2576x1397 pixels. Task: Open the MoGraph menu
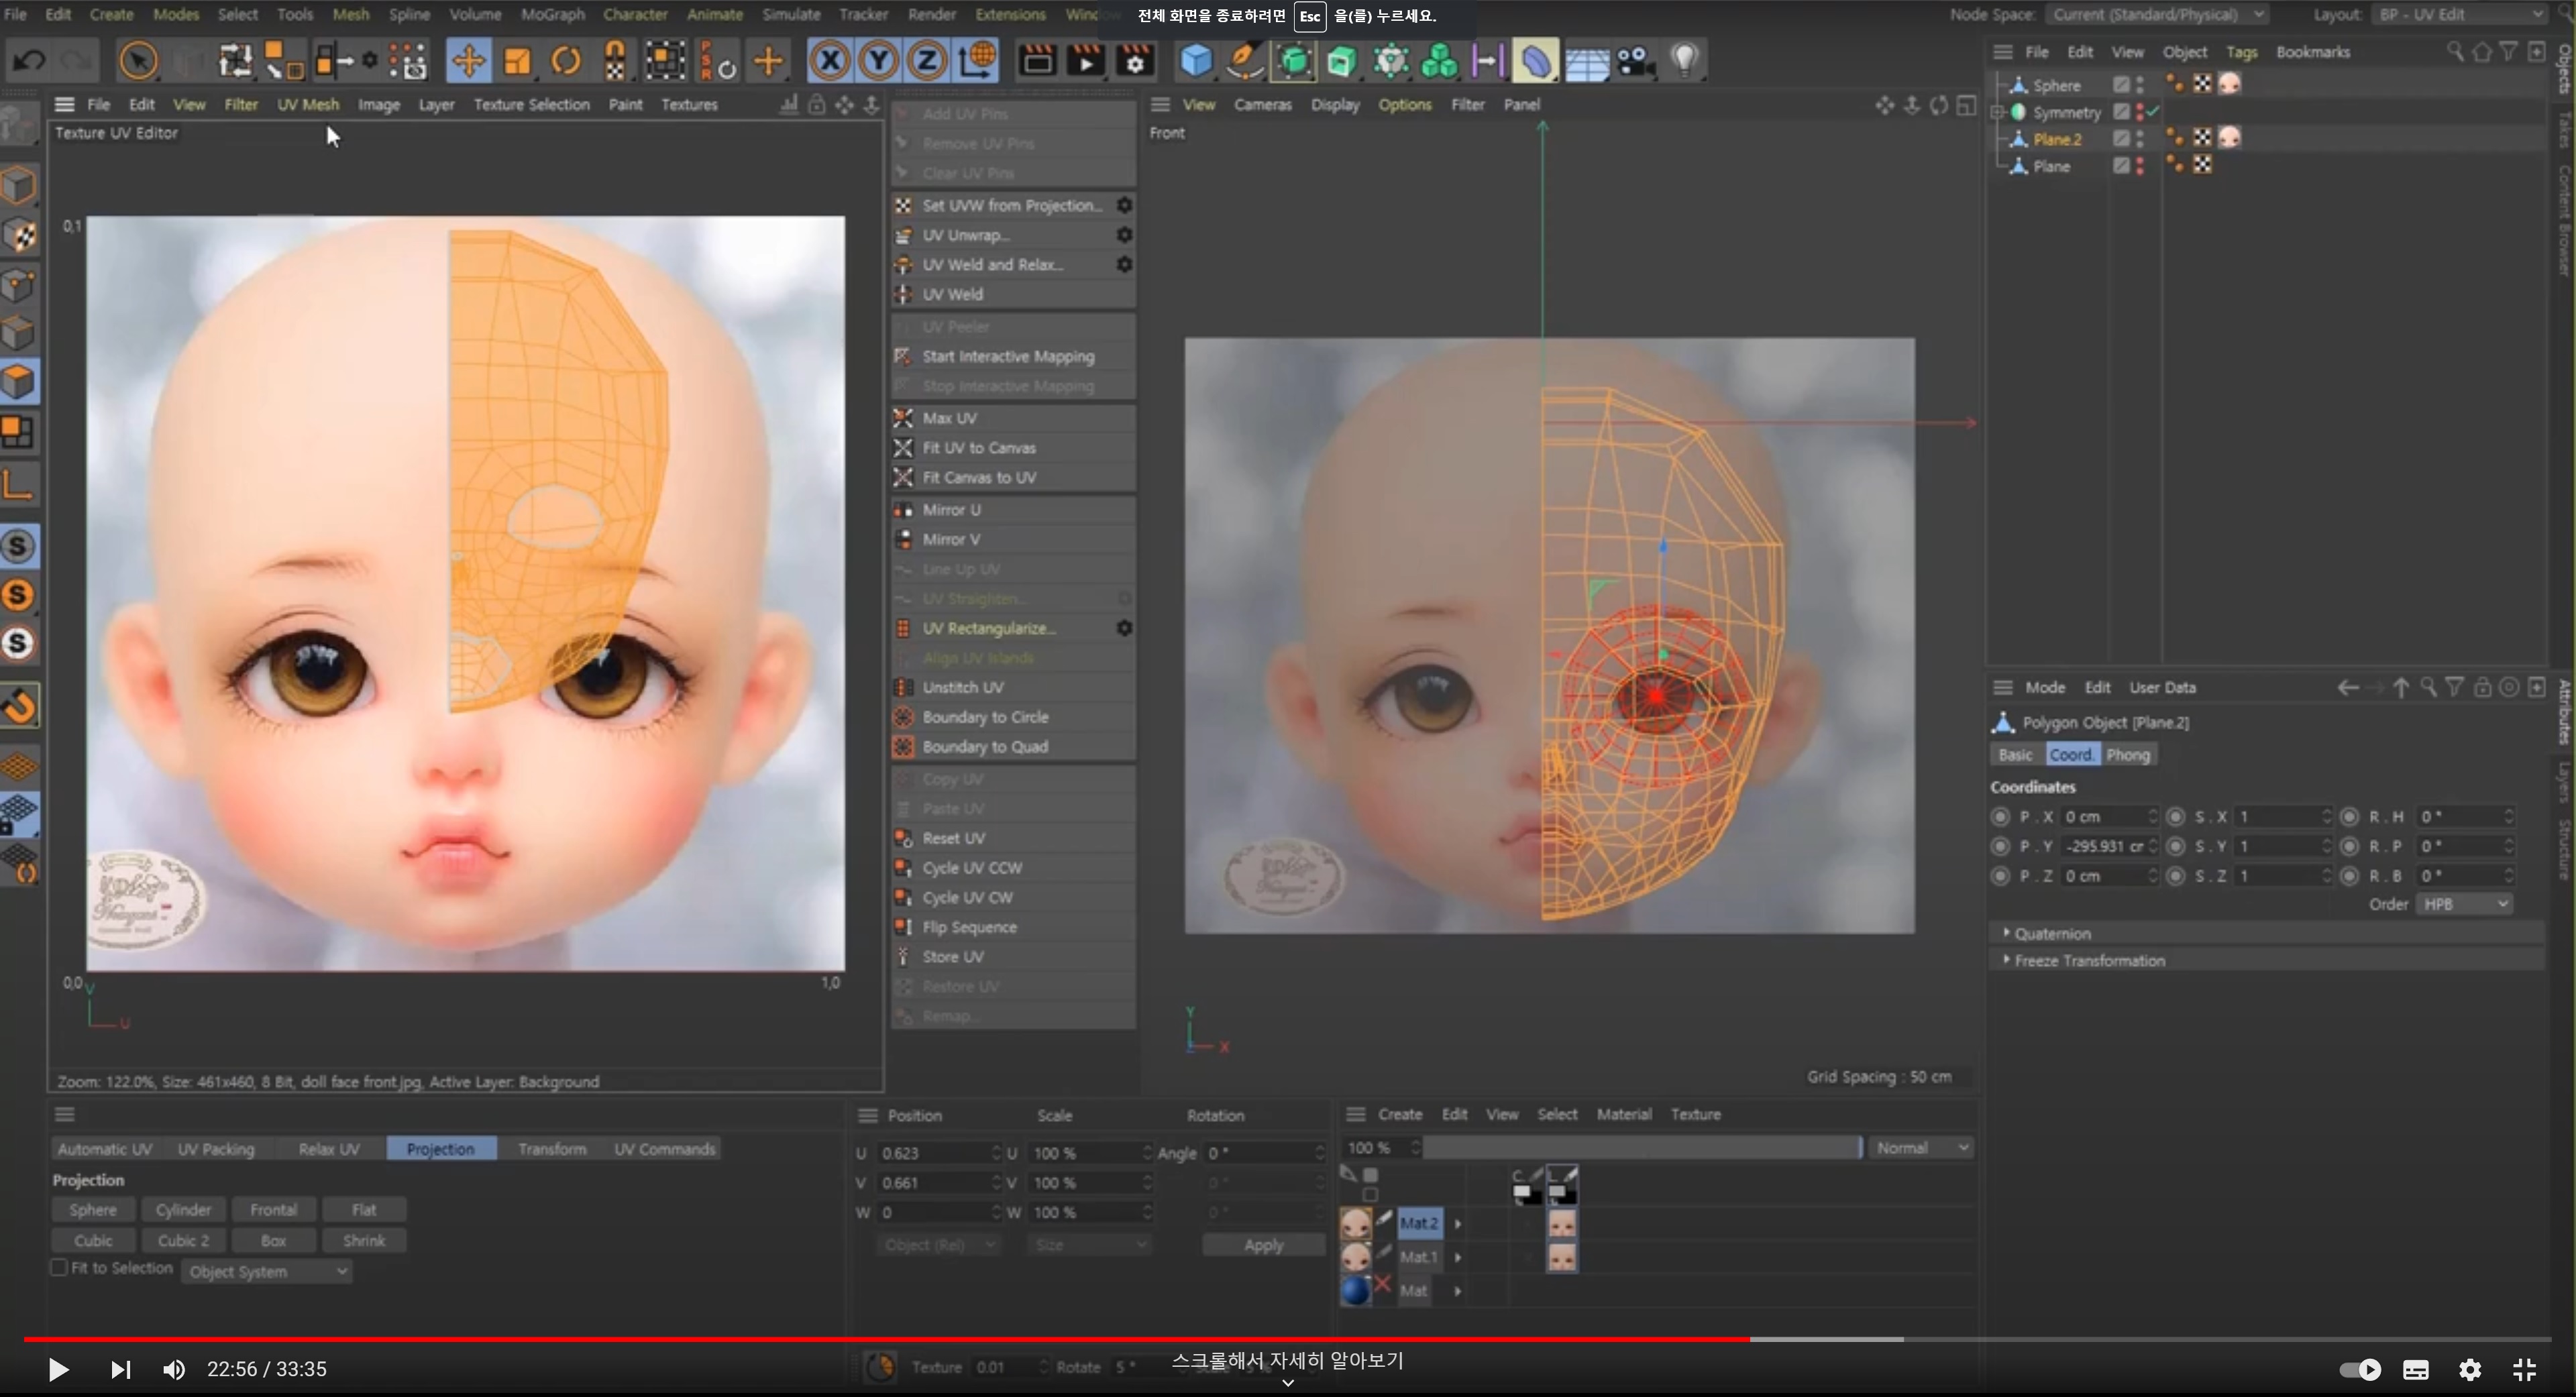click(x=552, y=14)
